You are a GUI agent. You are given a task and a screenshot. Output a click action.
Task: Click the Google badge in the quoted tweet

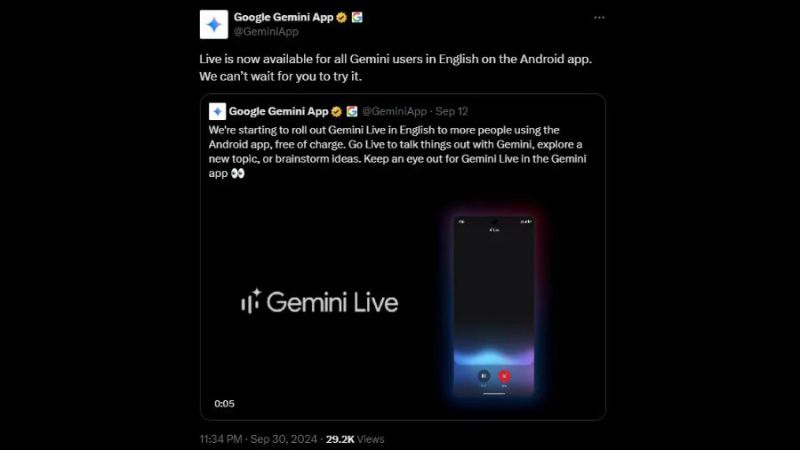pyautogui.click(x=352, y=111)
